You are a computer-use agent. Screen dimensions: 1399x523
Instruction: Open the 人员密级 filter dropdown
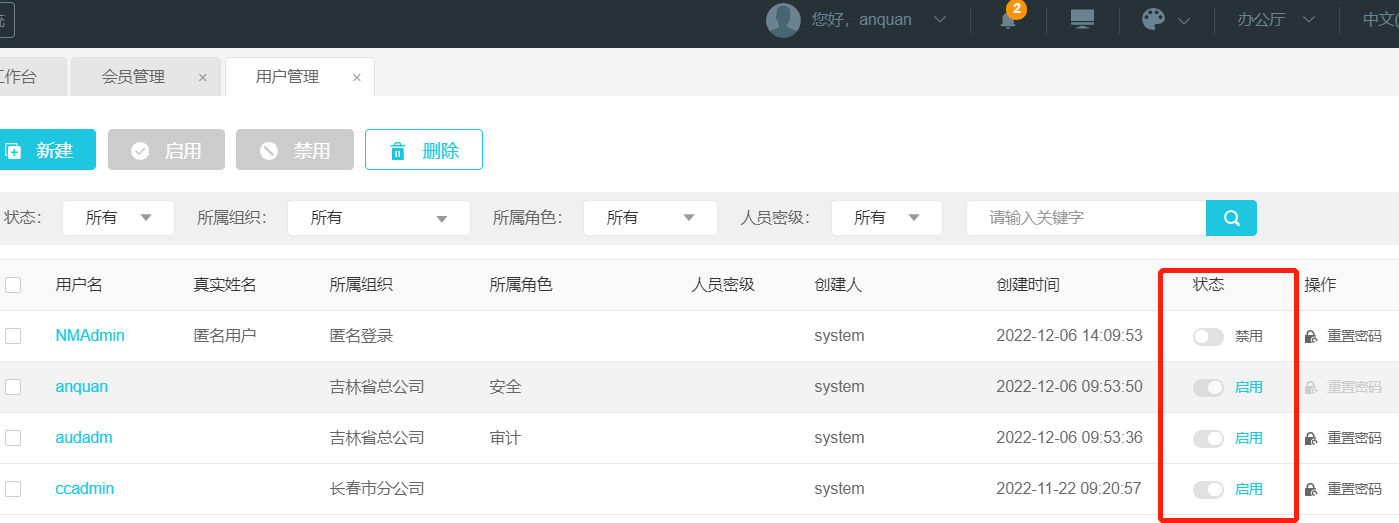(886, 218)
